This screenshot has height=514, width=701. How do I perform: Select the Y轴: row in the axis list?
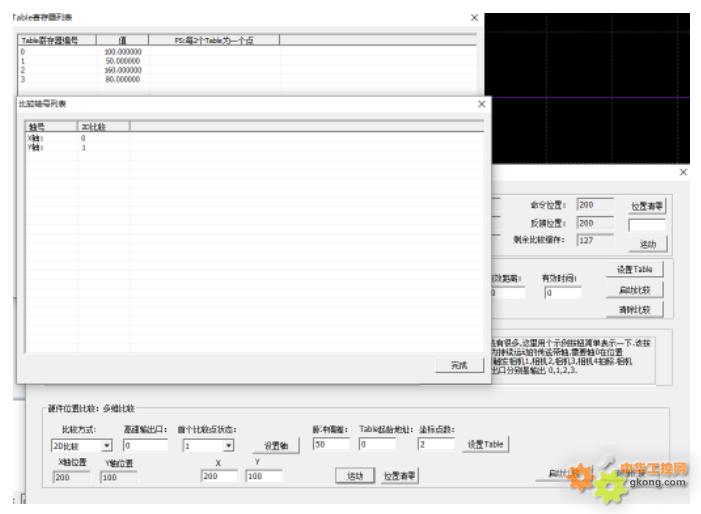click(254, 147)
